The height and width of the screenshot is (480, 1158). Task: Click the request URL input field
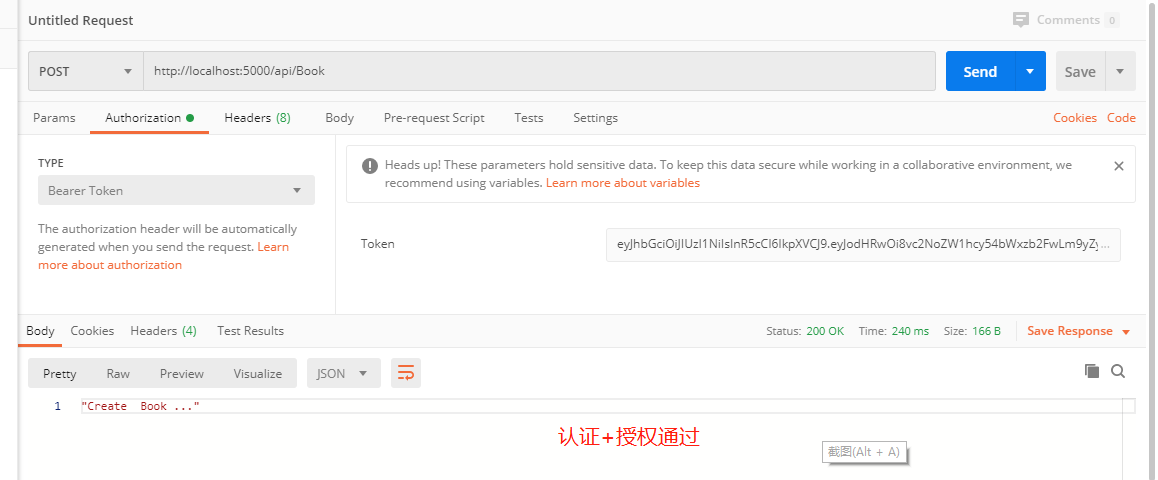pyautogui.click(x=539, y=72)
